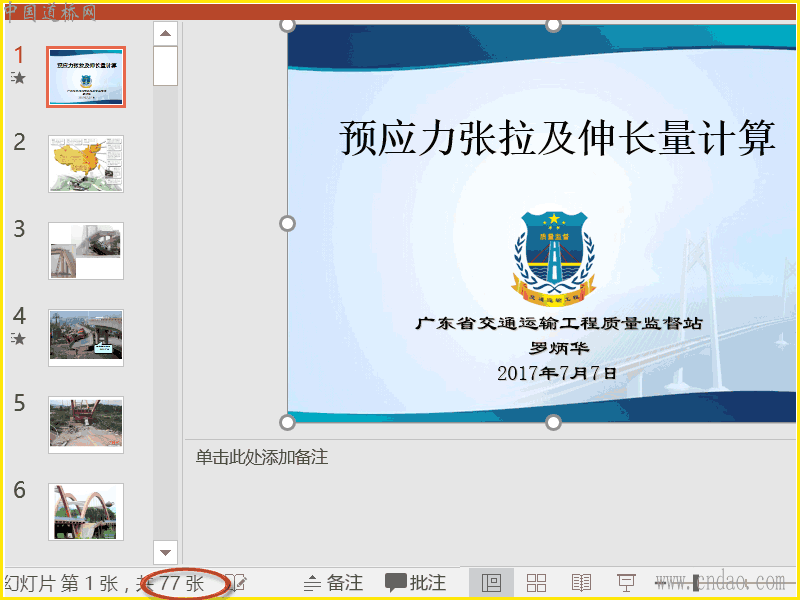Click the scroll down arrow in slide panel
Screen dimensions: 800x600
click(165, 553)
